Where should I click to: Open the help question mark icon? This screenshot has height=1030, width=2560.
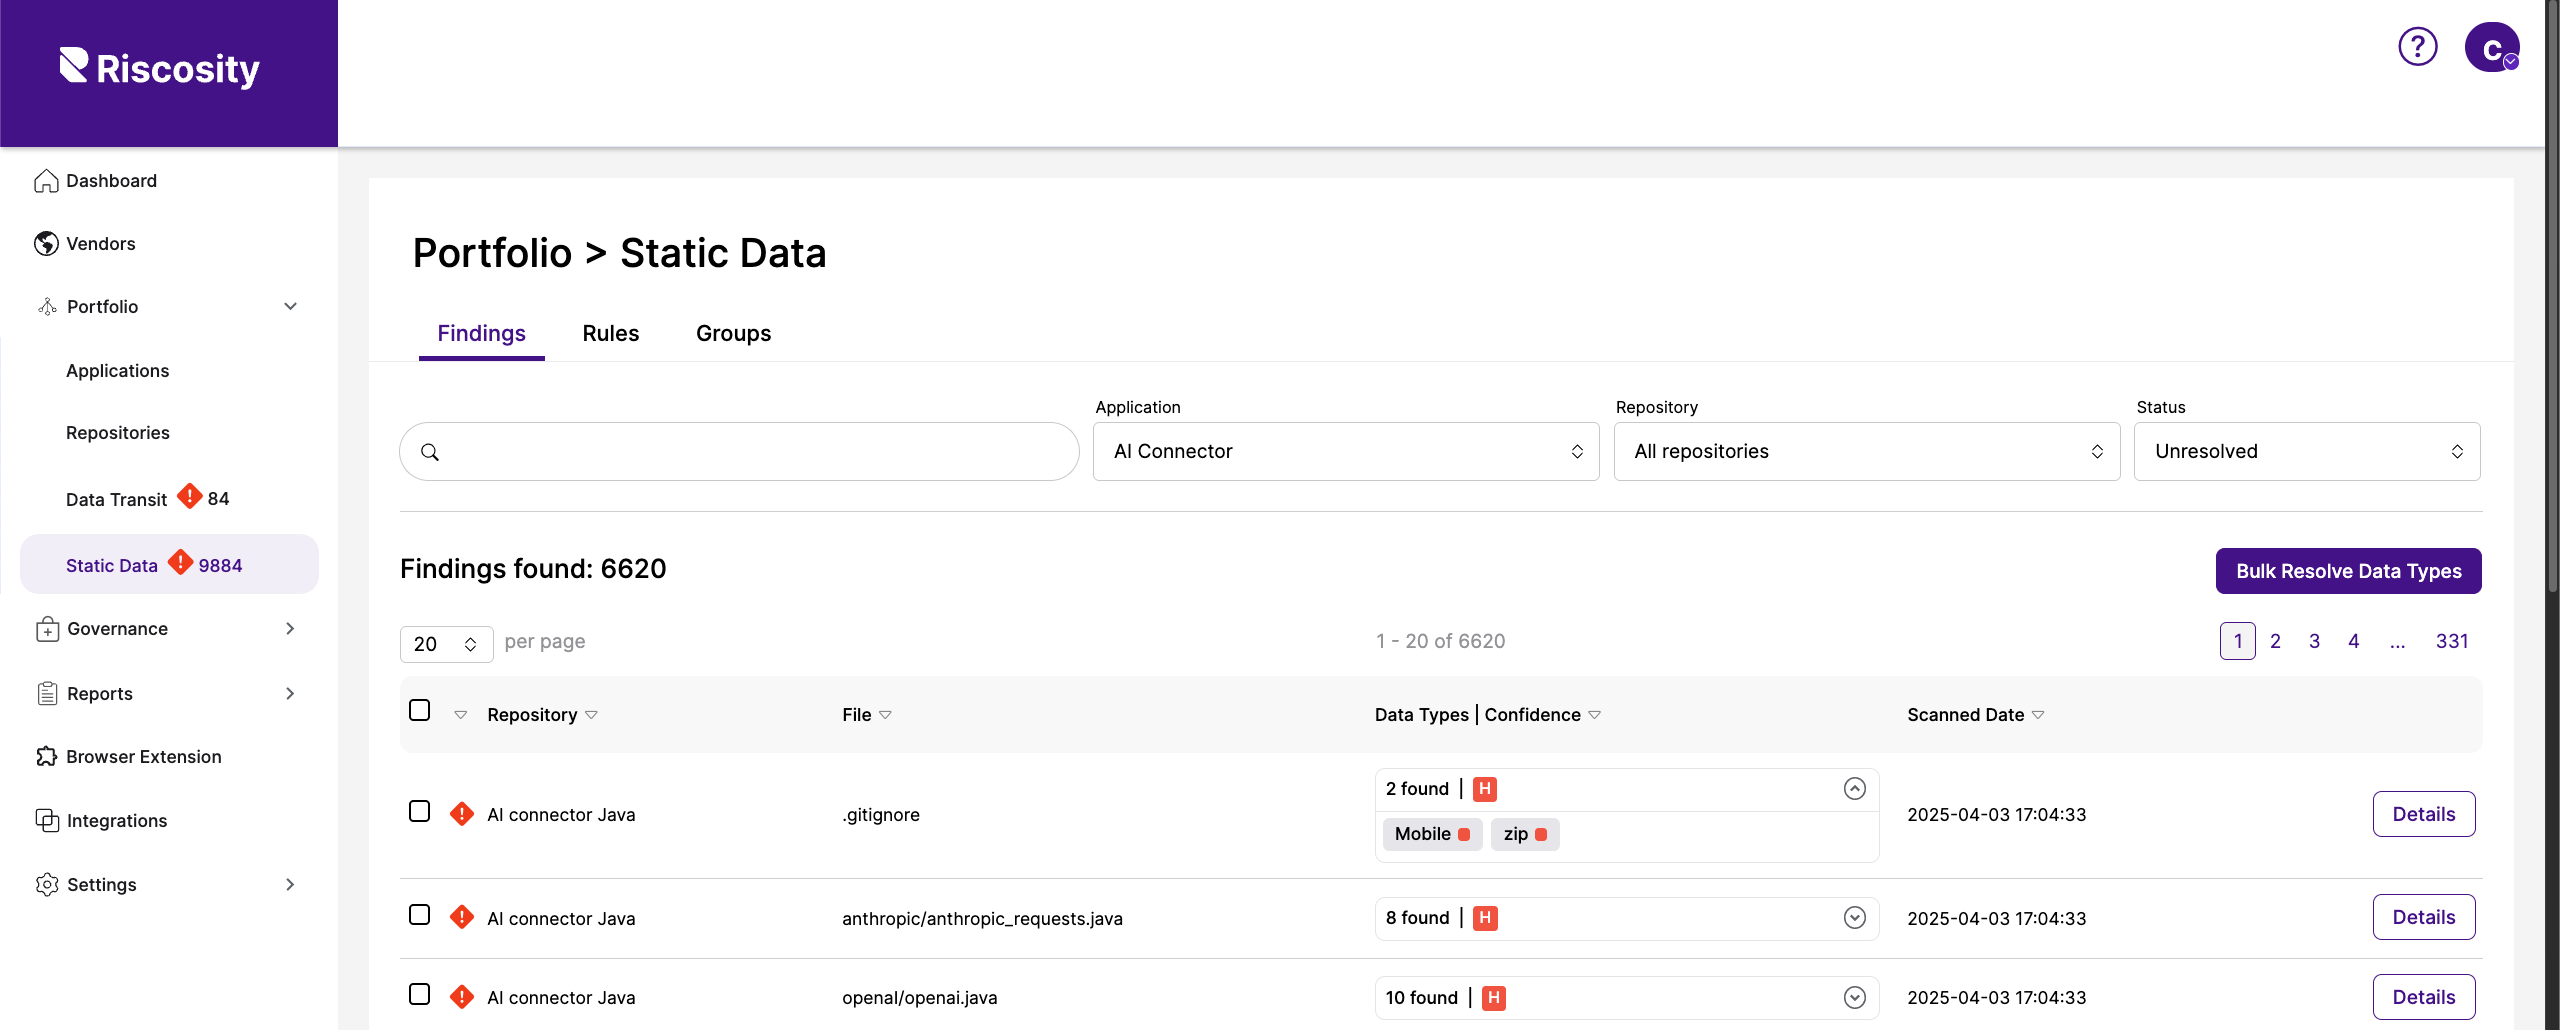pyautogui.click(x=2418, y=46)
